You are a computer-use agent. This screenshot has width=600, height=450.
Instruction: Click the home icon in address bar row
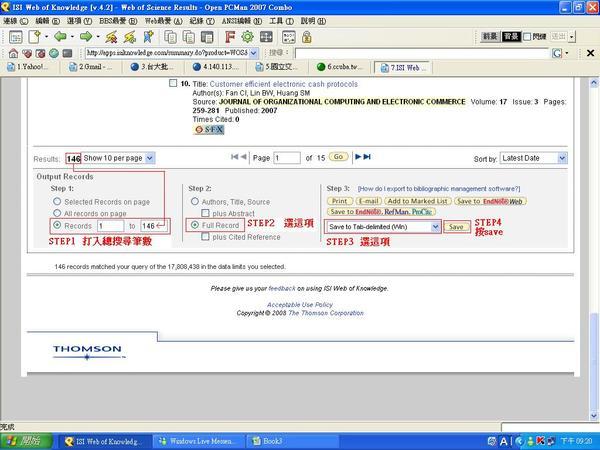click(13, 53)
